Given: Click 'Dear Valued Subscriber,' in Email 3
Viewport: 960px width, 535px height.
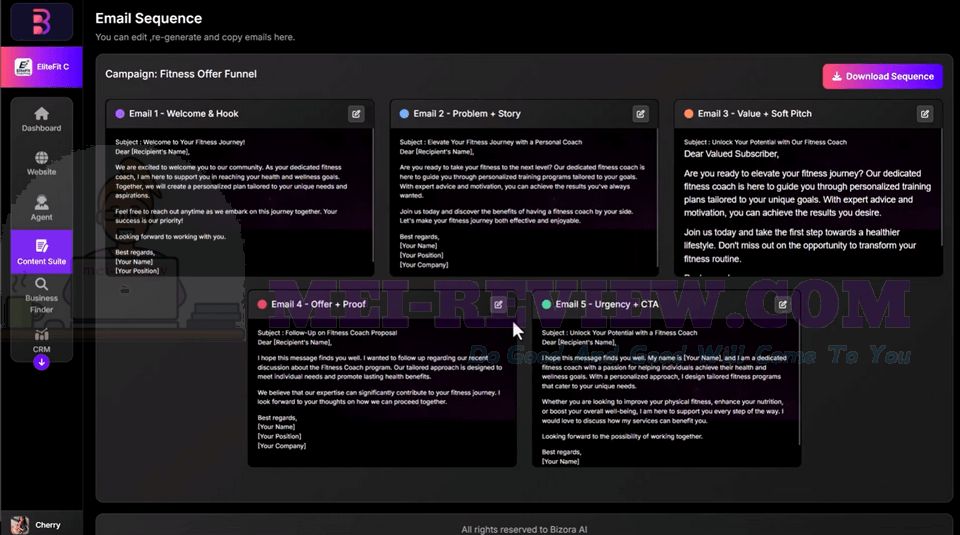Looking at the screenshot, I should (731, 154).
